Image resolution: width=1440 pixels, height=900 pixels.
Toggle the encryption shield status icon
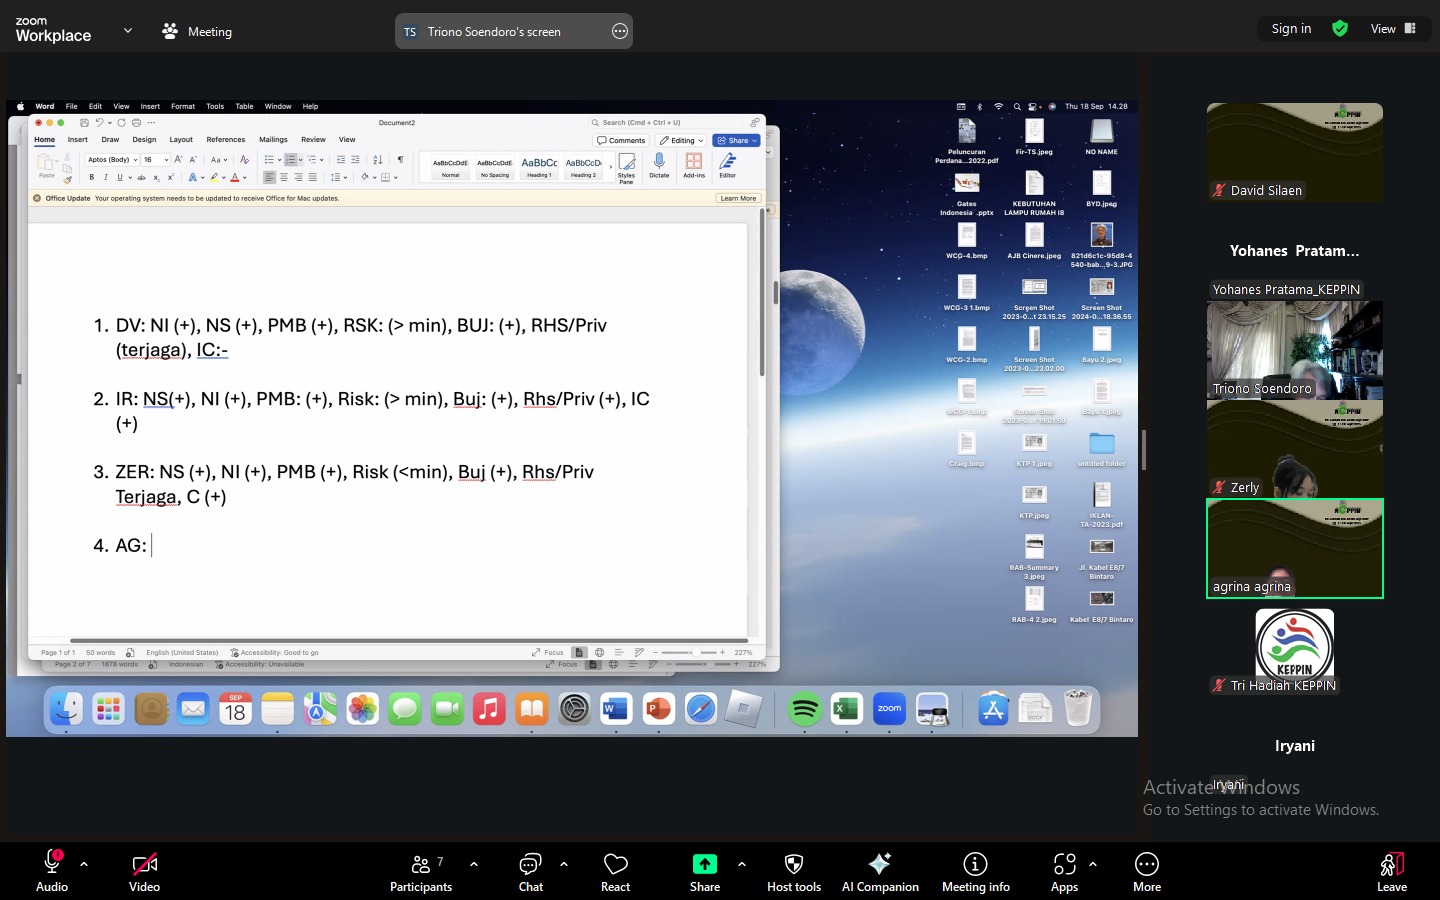coord(1340,29)
